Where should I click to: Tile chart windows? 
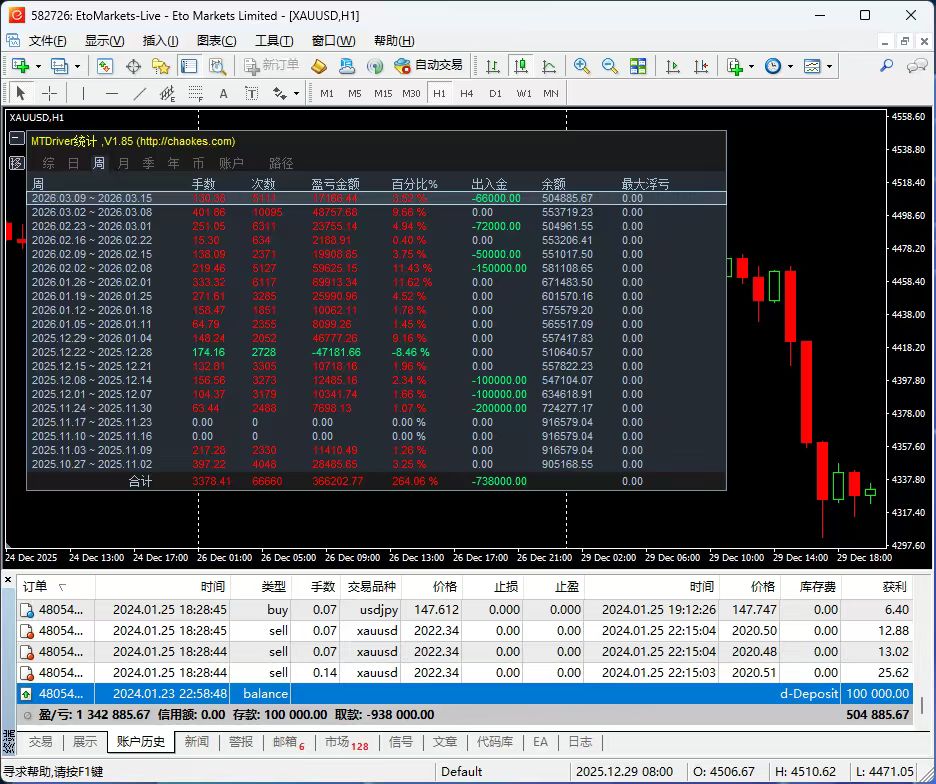point(638,66)
